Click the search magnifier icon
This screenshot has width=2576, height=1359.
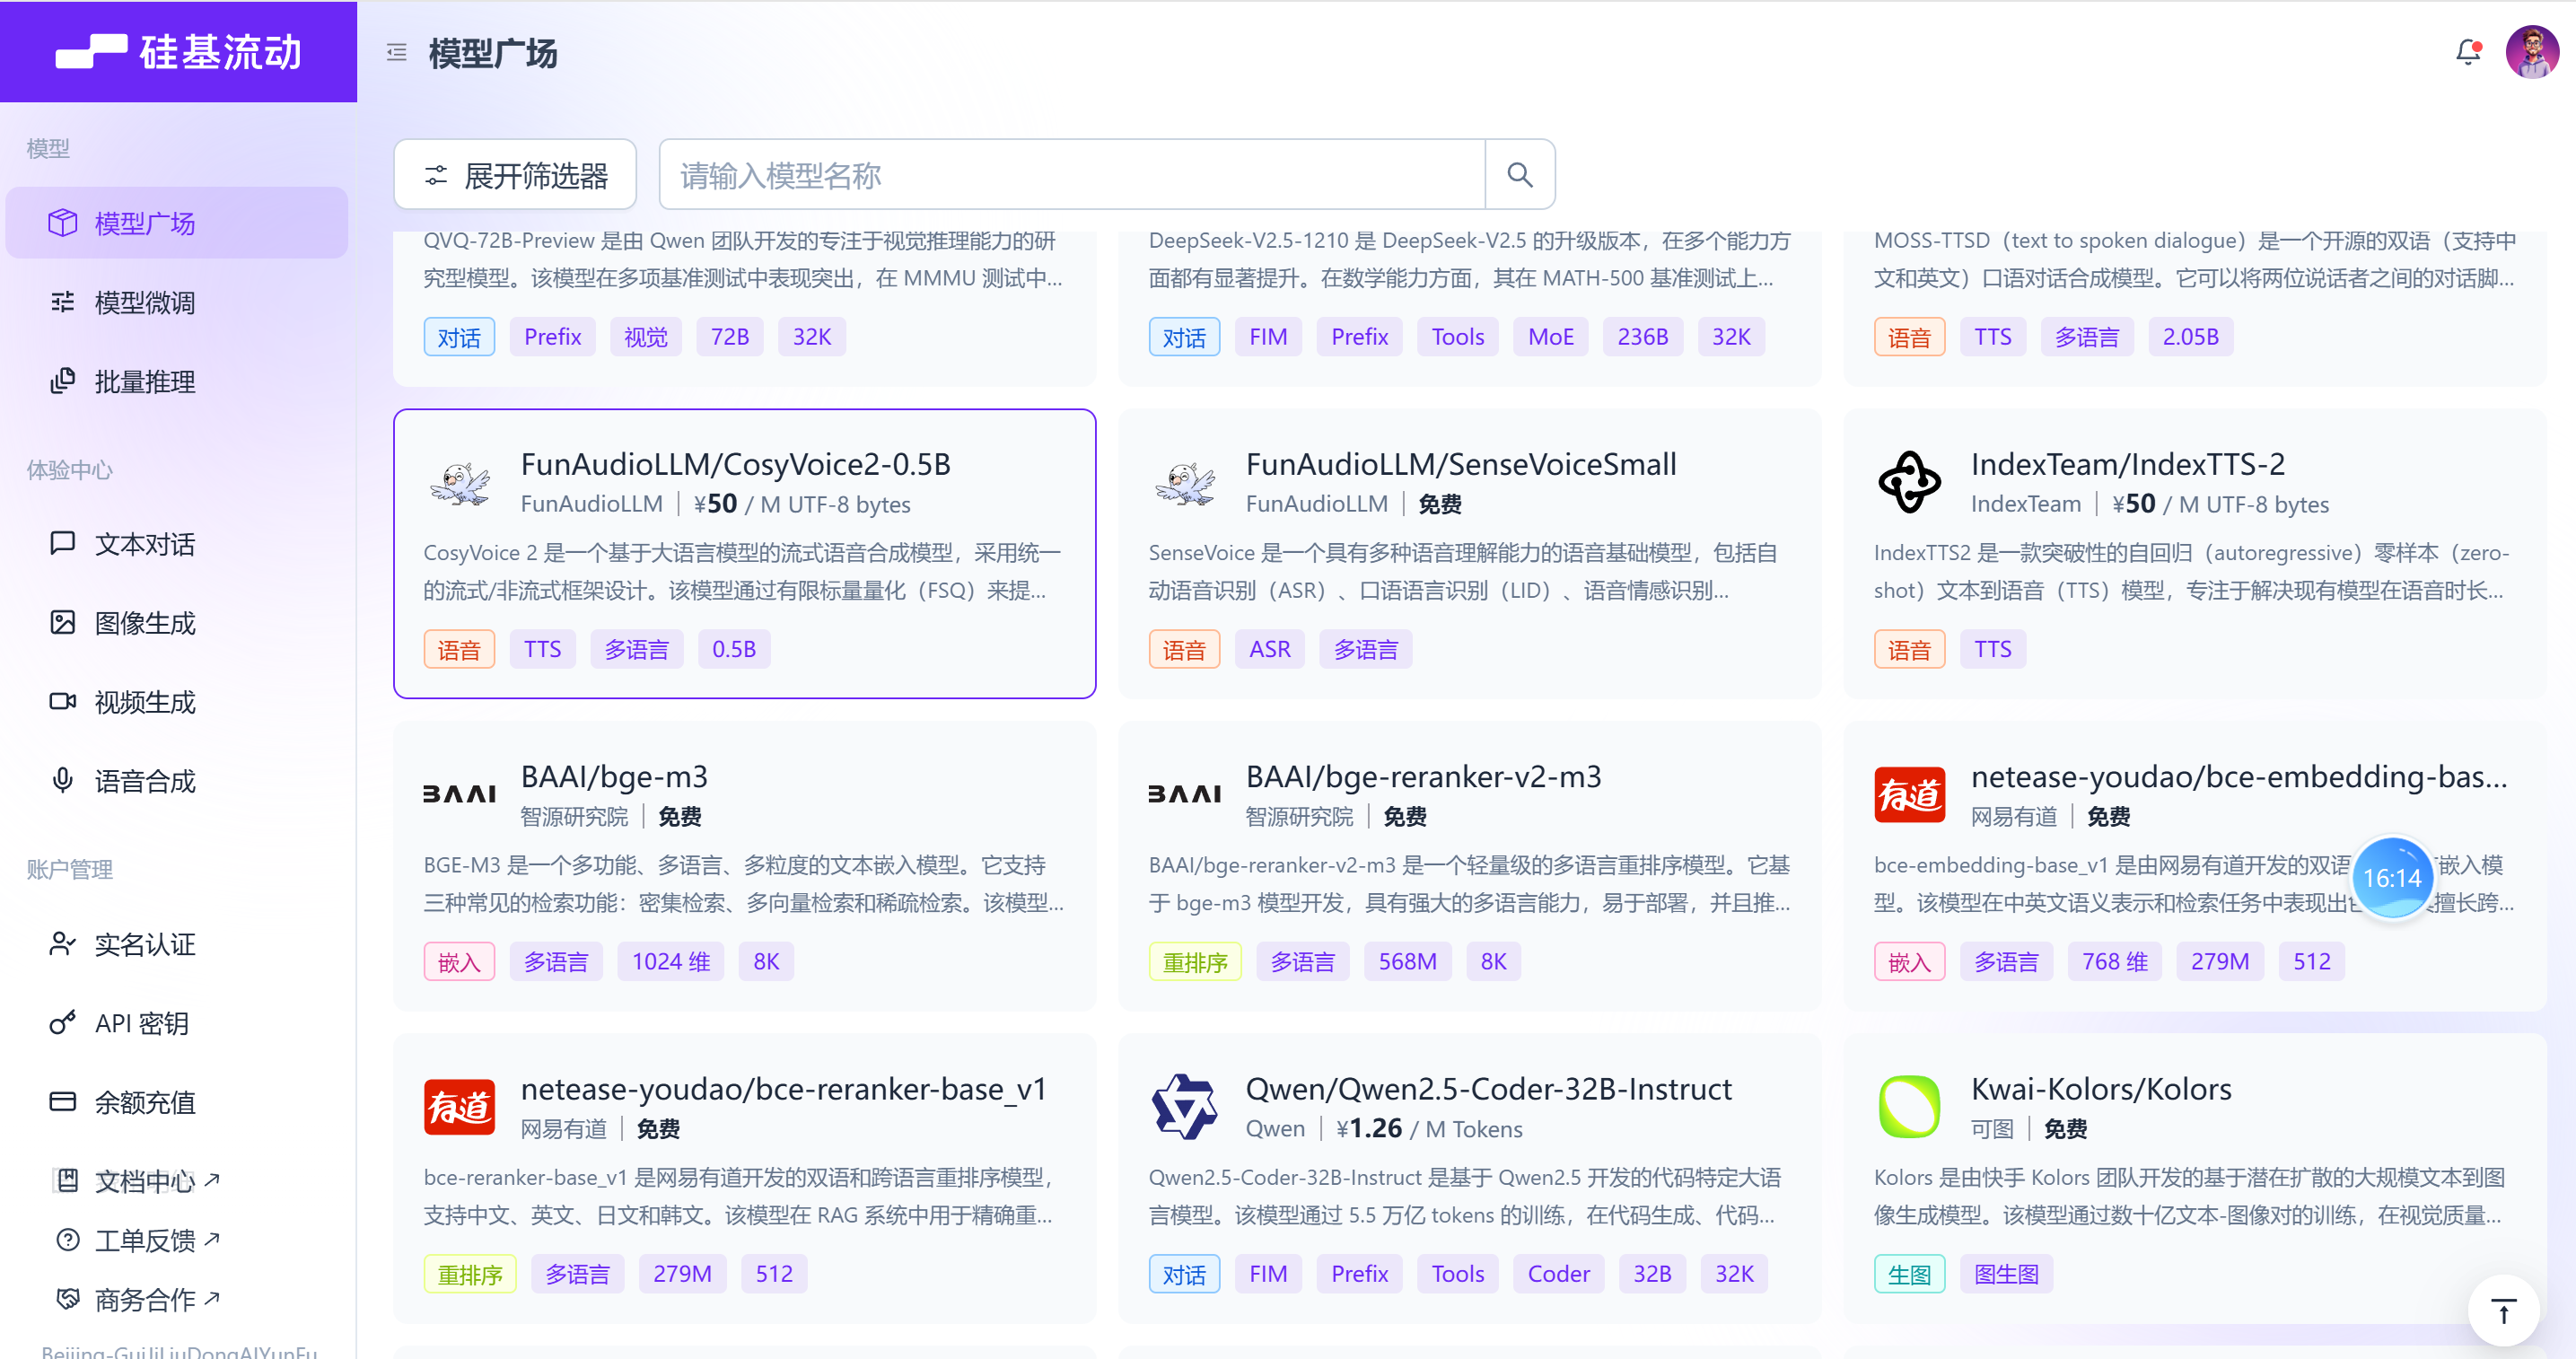tap(1519, 175)
